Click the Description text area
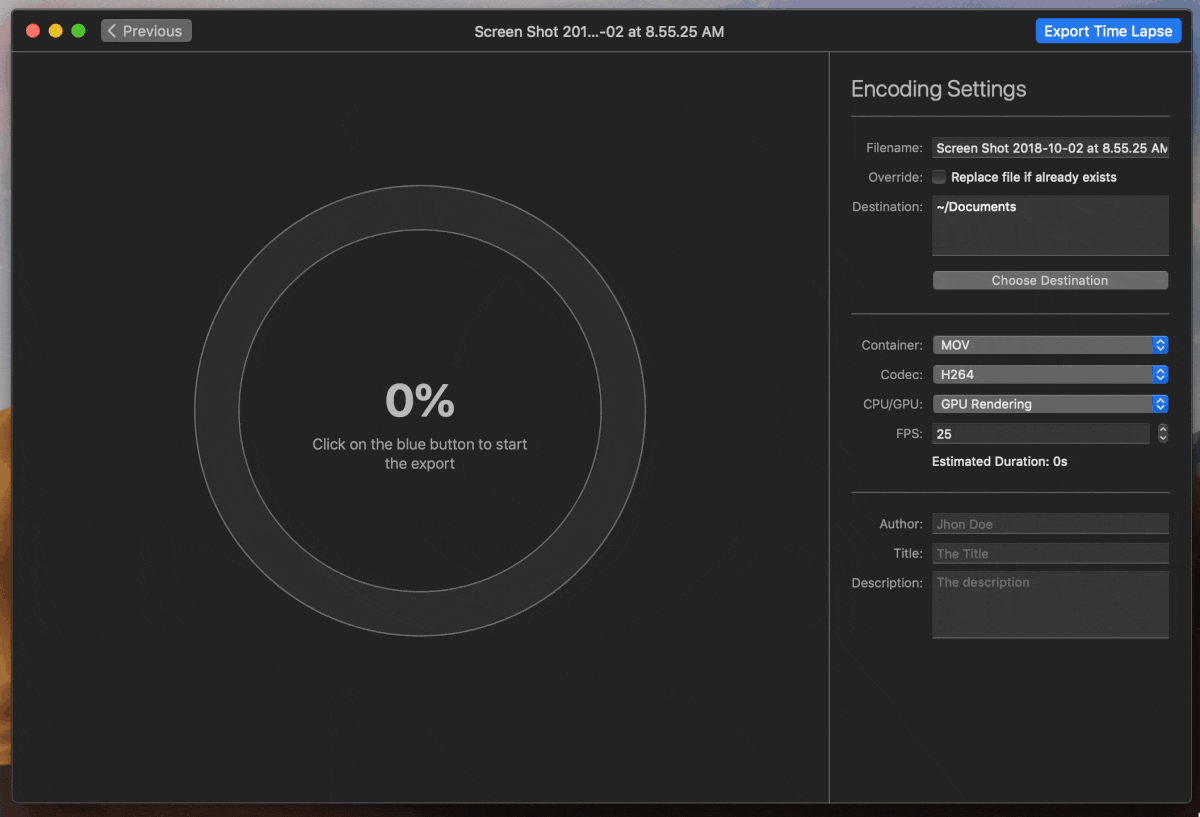This screenshot has height=817, width=1200. pos(1050,605)
